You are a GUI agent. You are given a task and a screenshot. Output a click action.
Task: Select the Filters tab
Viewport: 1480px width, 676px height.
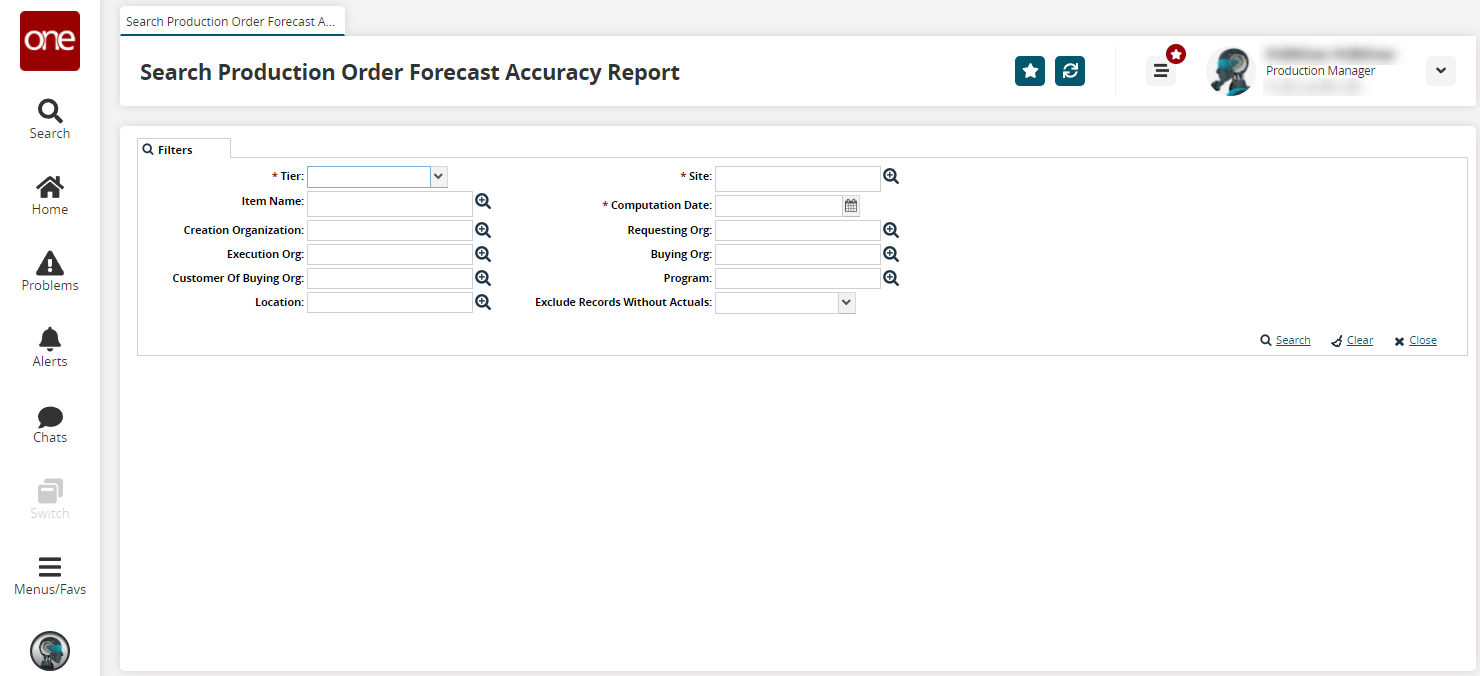point(175,150)
